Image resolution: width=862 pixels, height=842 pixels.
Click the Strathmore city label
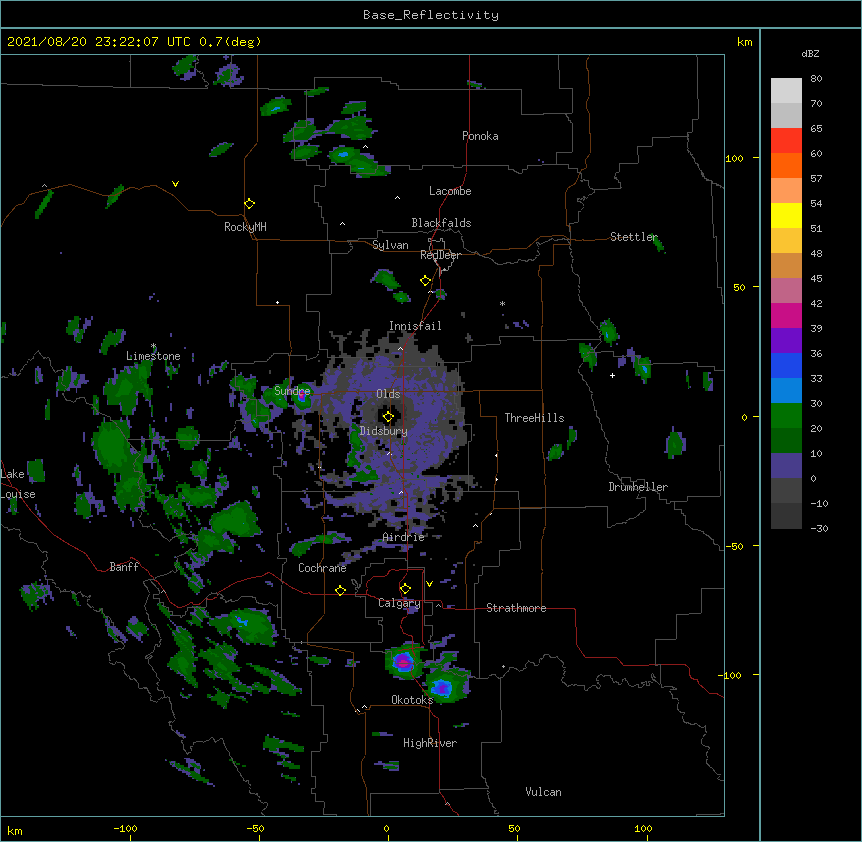[x=516, y=608]
